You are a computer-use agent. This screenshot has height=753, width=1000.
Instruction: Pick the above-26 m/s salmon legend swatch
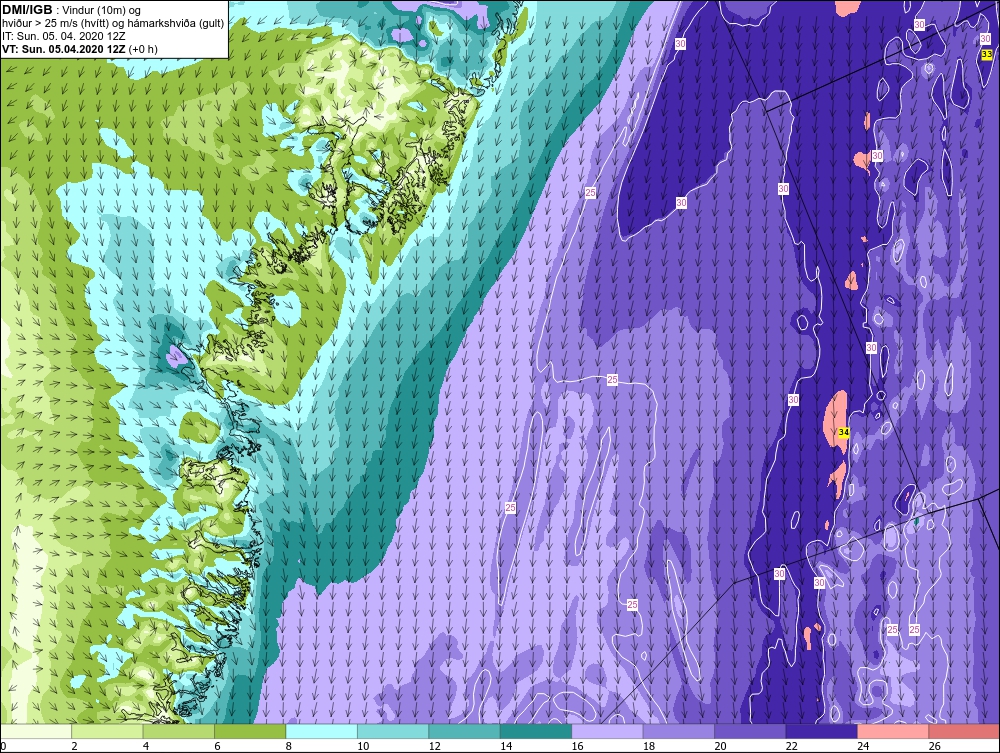click(964, 731)
